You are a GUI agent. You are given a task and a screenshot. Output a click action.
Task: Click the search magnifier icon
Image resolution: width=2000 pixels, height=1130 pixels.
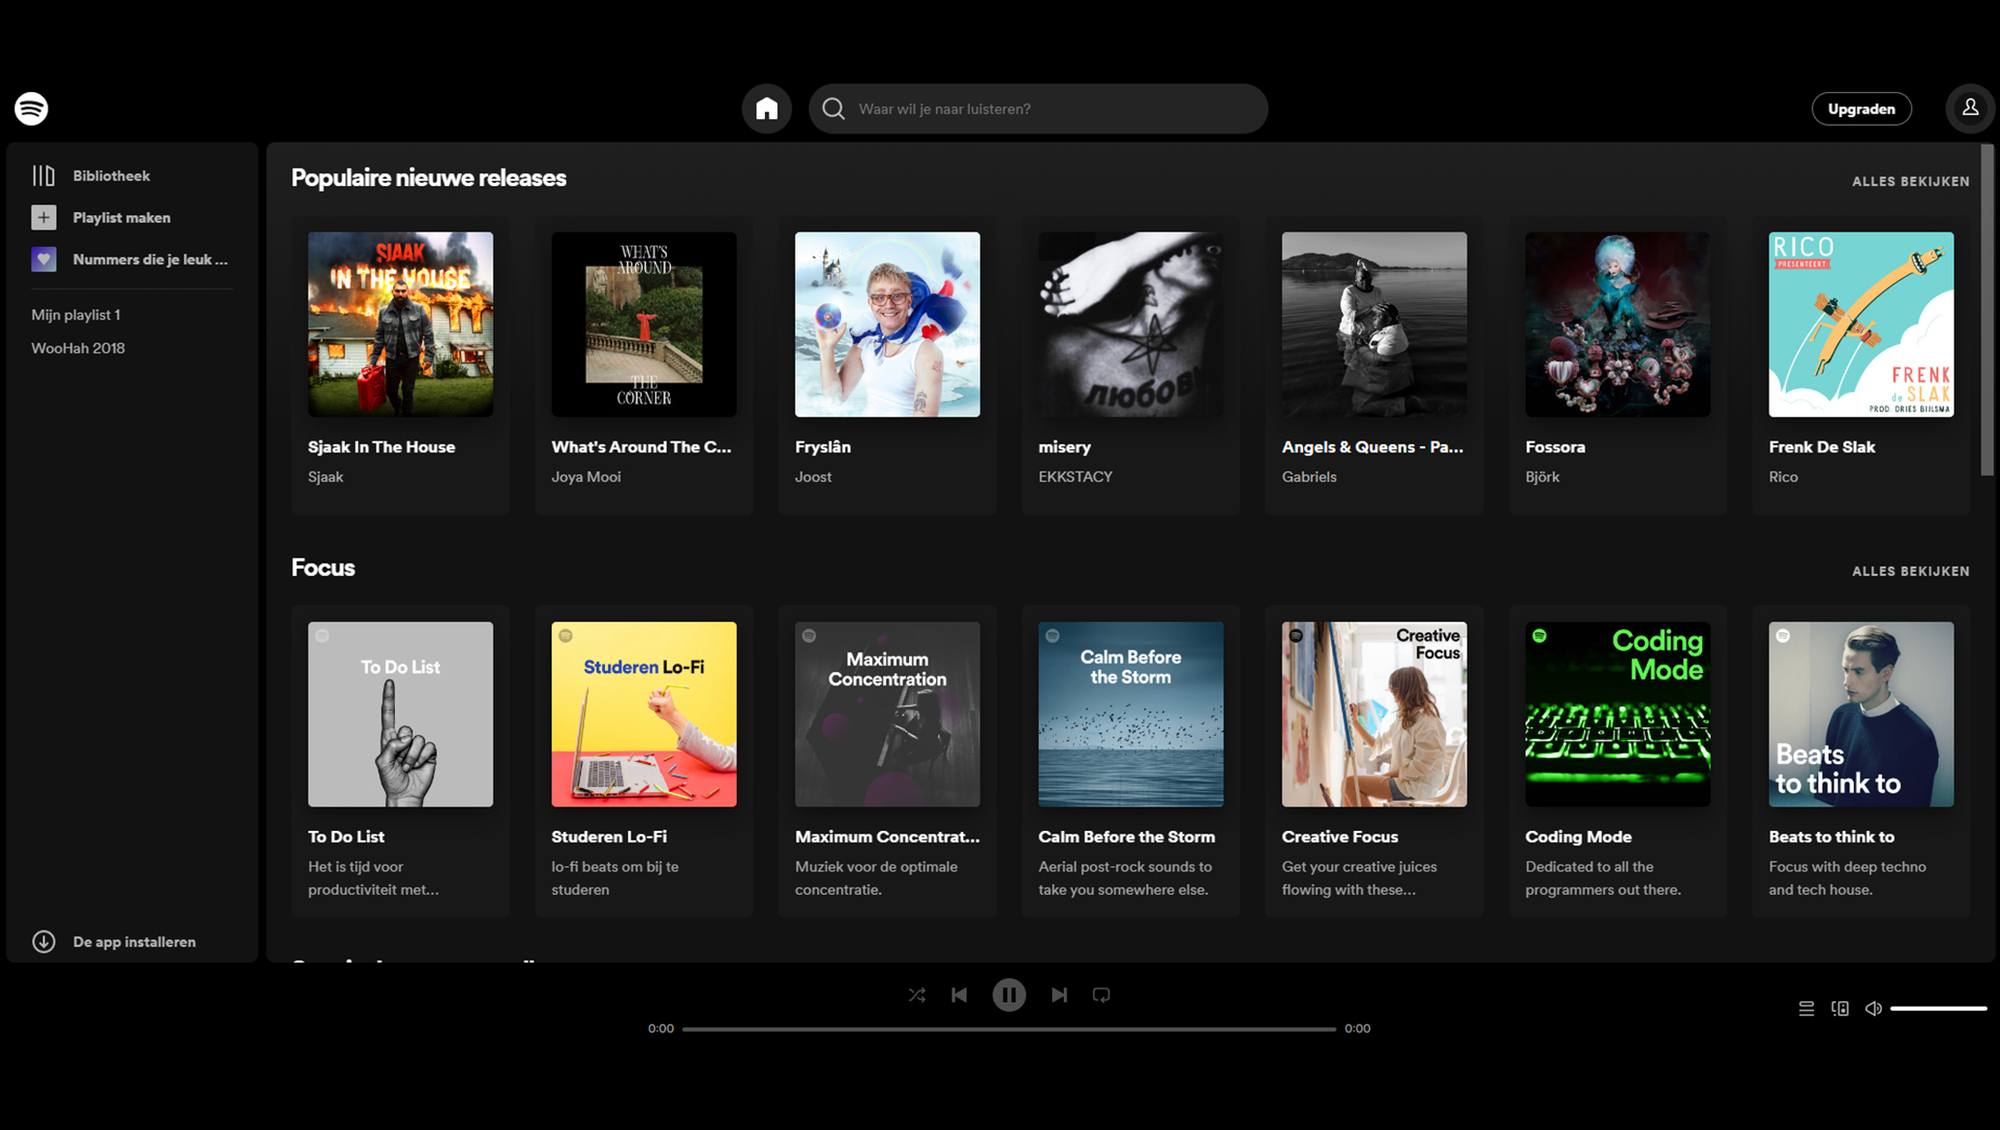point(833,108)
